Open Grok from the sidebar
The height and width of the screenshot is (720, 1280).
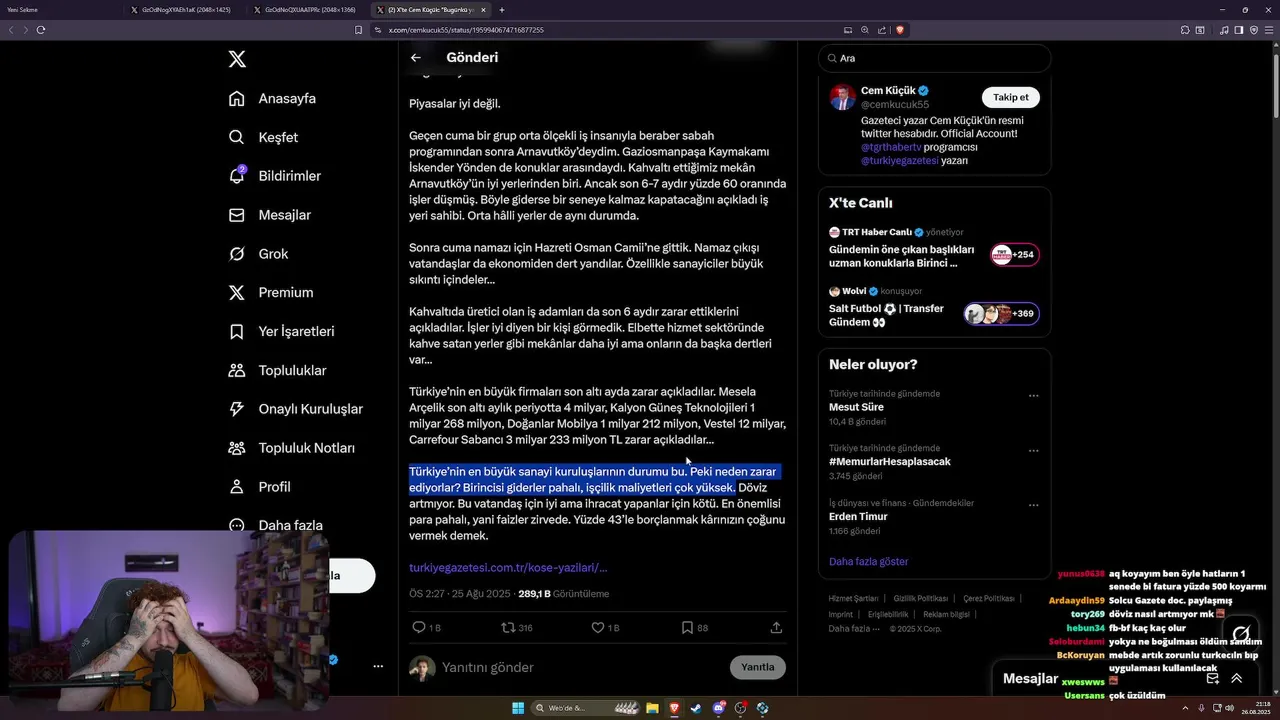pos(258,254)
